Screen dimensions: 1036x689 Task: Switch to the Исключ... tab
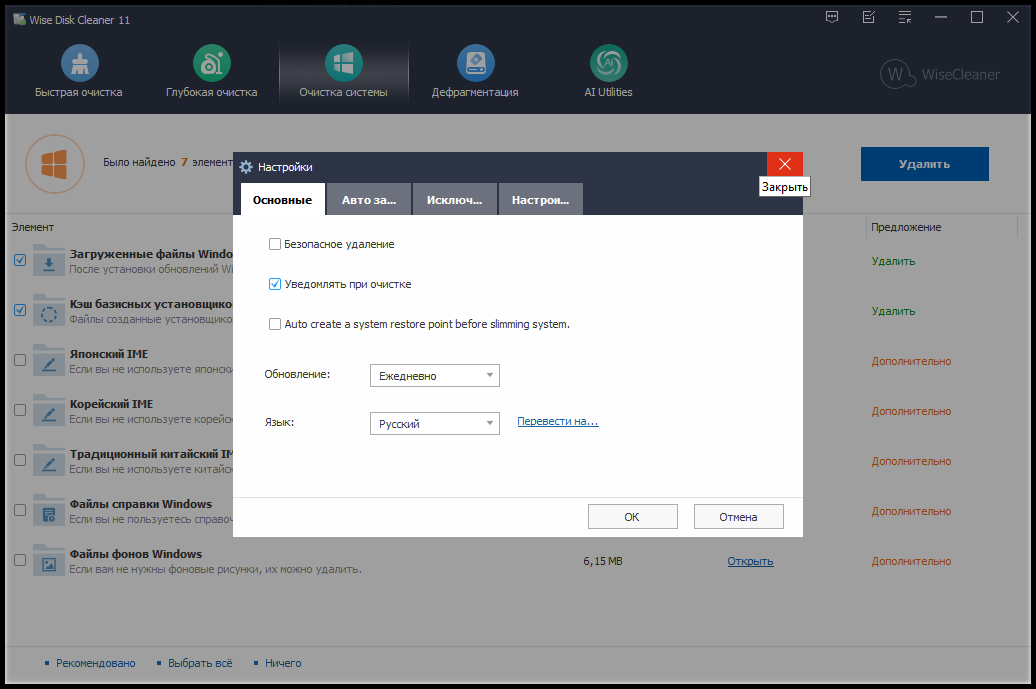point(455,199)
